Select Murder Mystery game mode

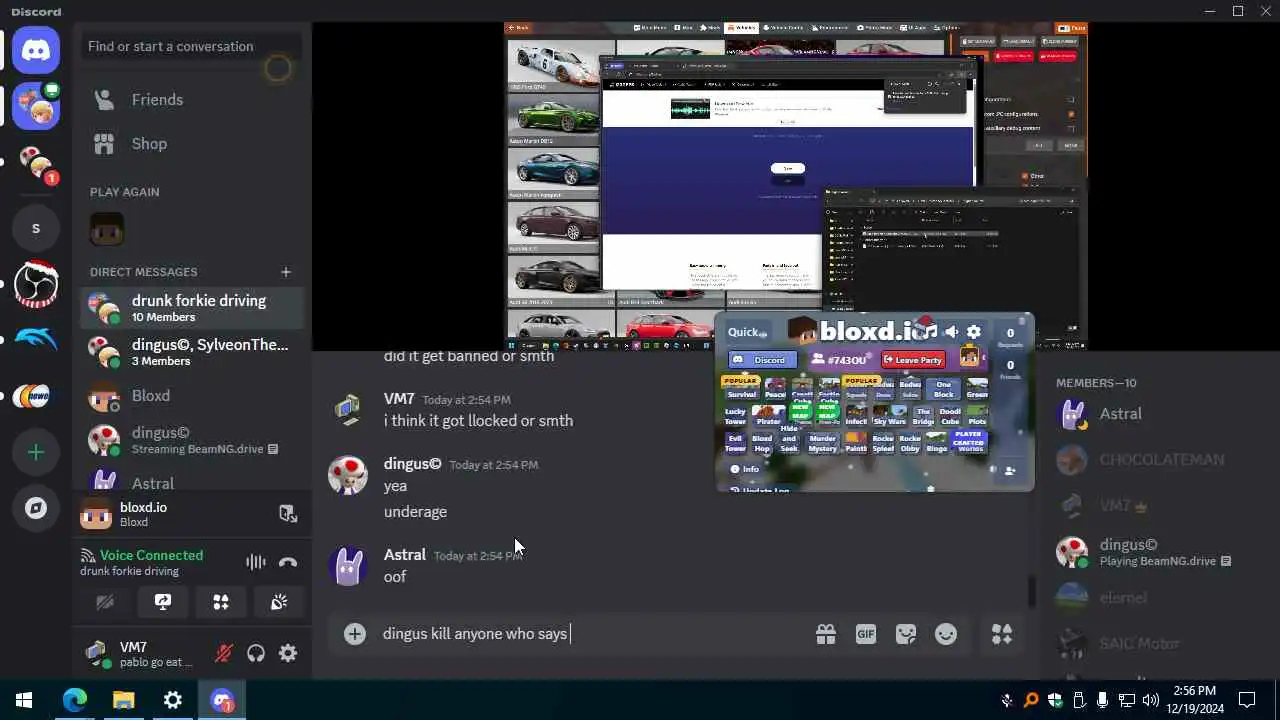point(822,443)
